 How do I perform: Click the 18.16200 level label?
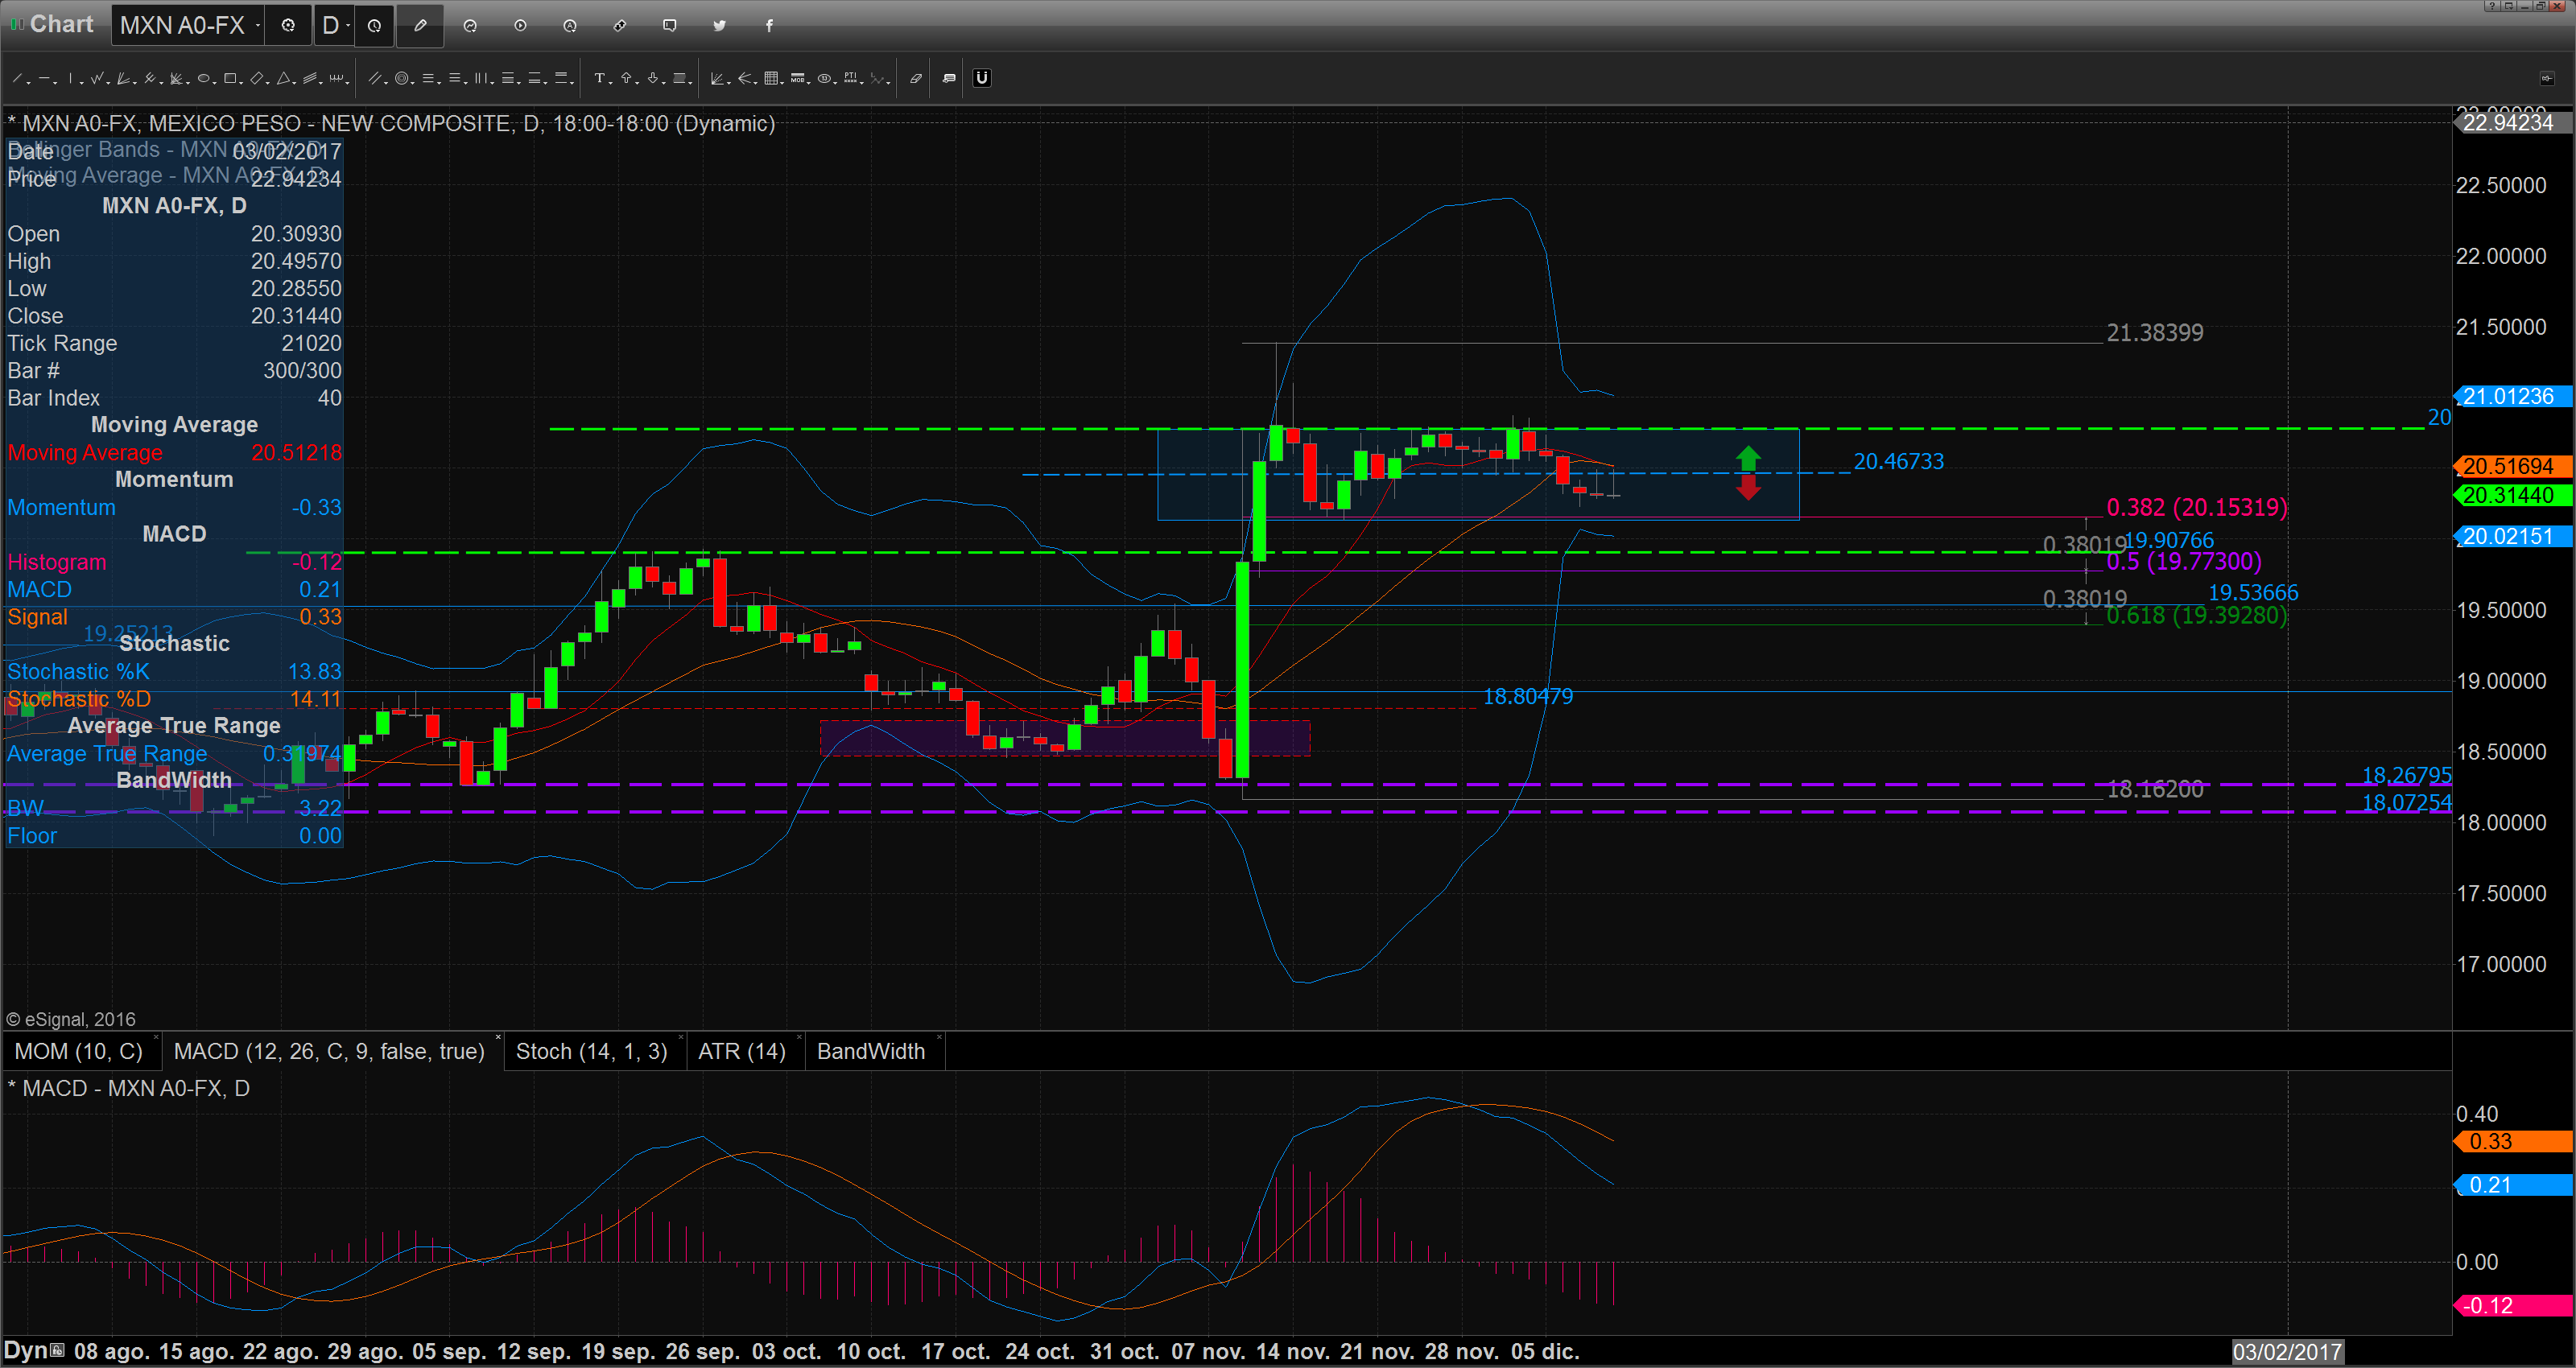pyautogui.click(x=2155, y=789)
